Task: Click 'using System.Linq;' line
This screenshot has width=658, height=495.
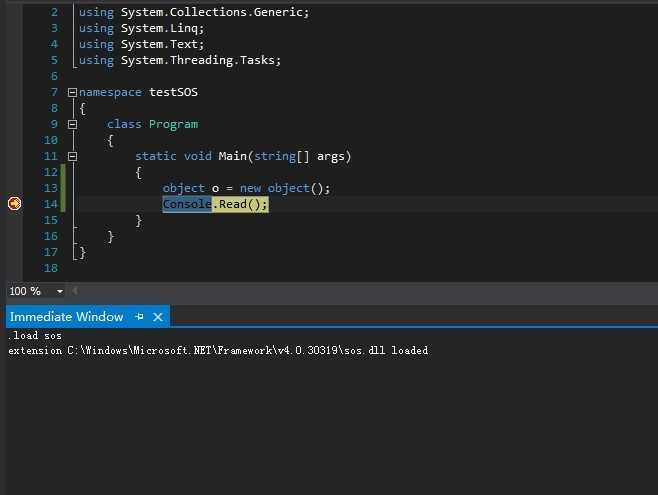Action: (141, 28)
